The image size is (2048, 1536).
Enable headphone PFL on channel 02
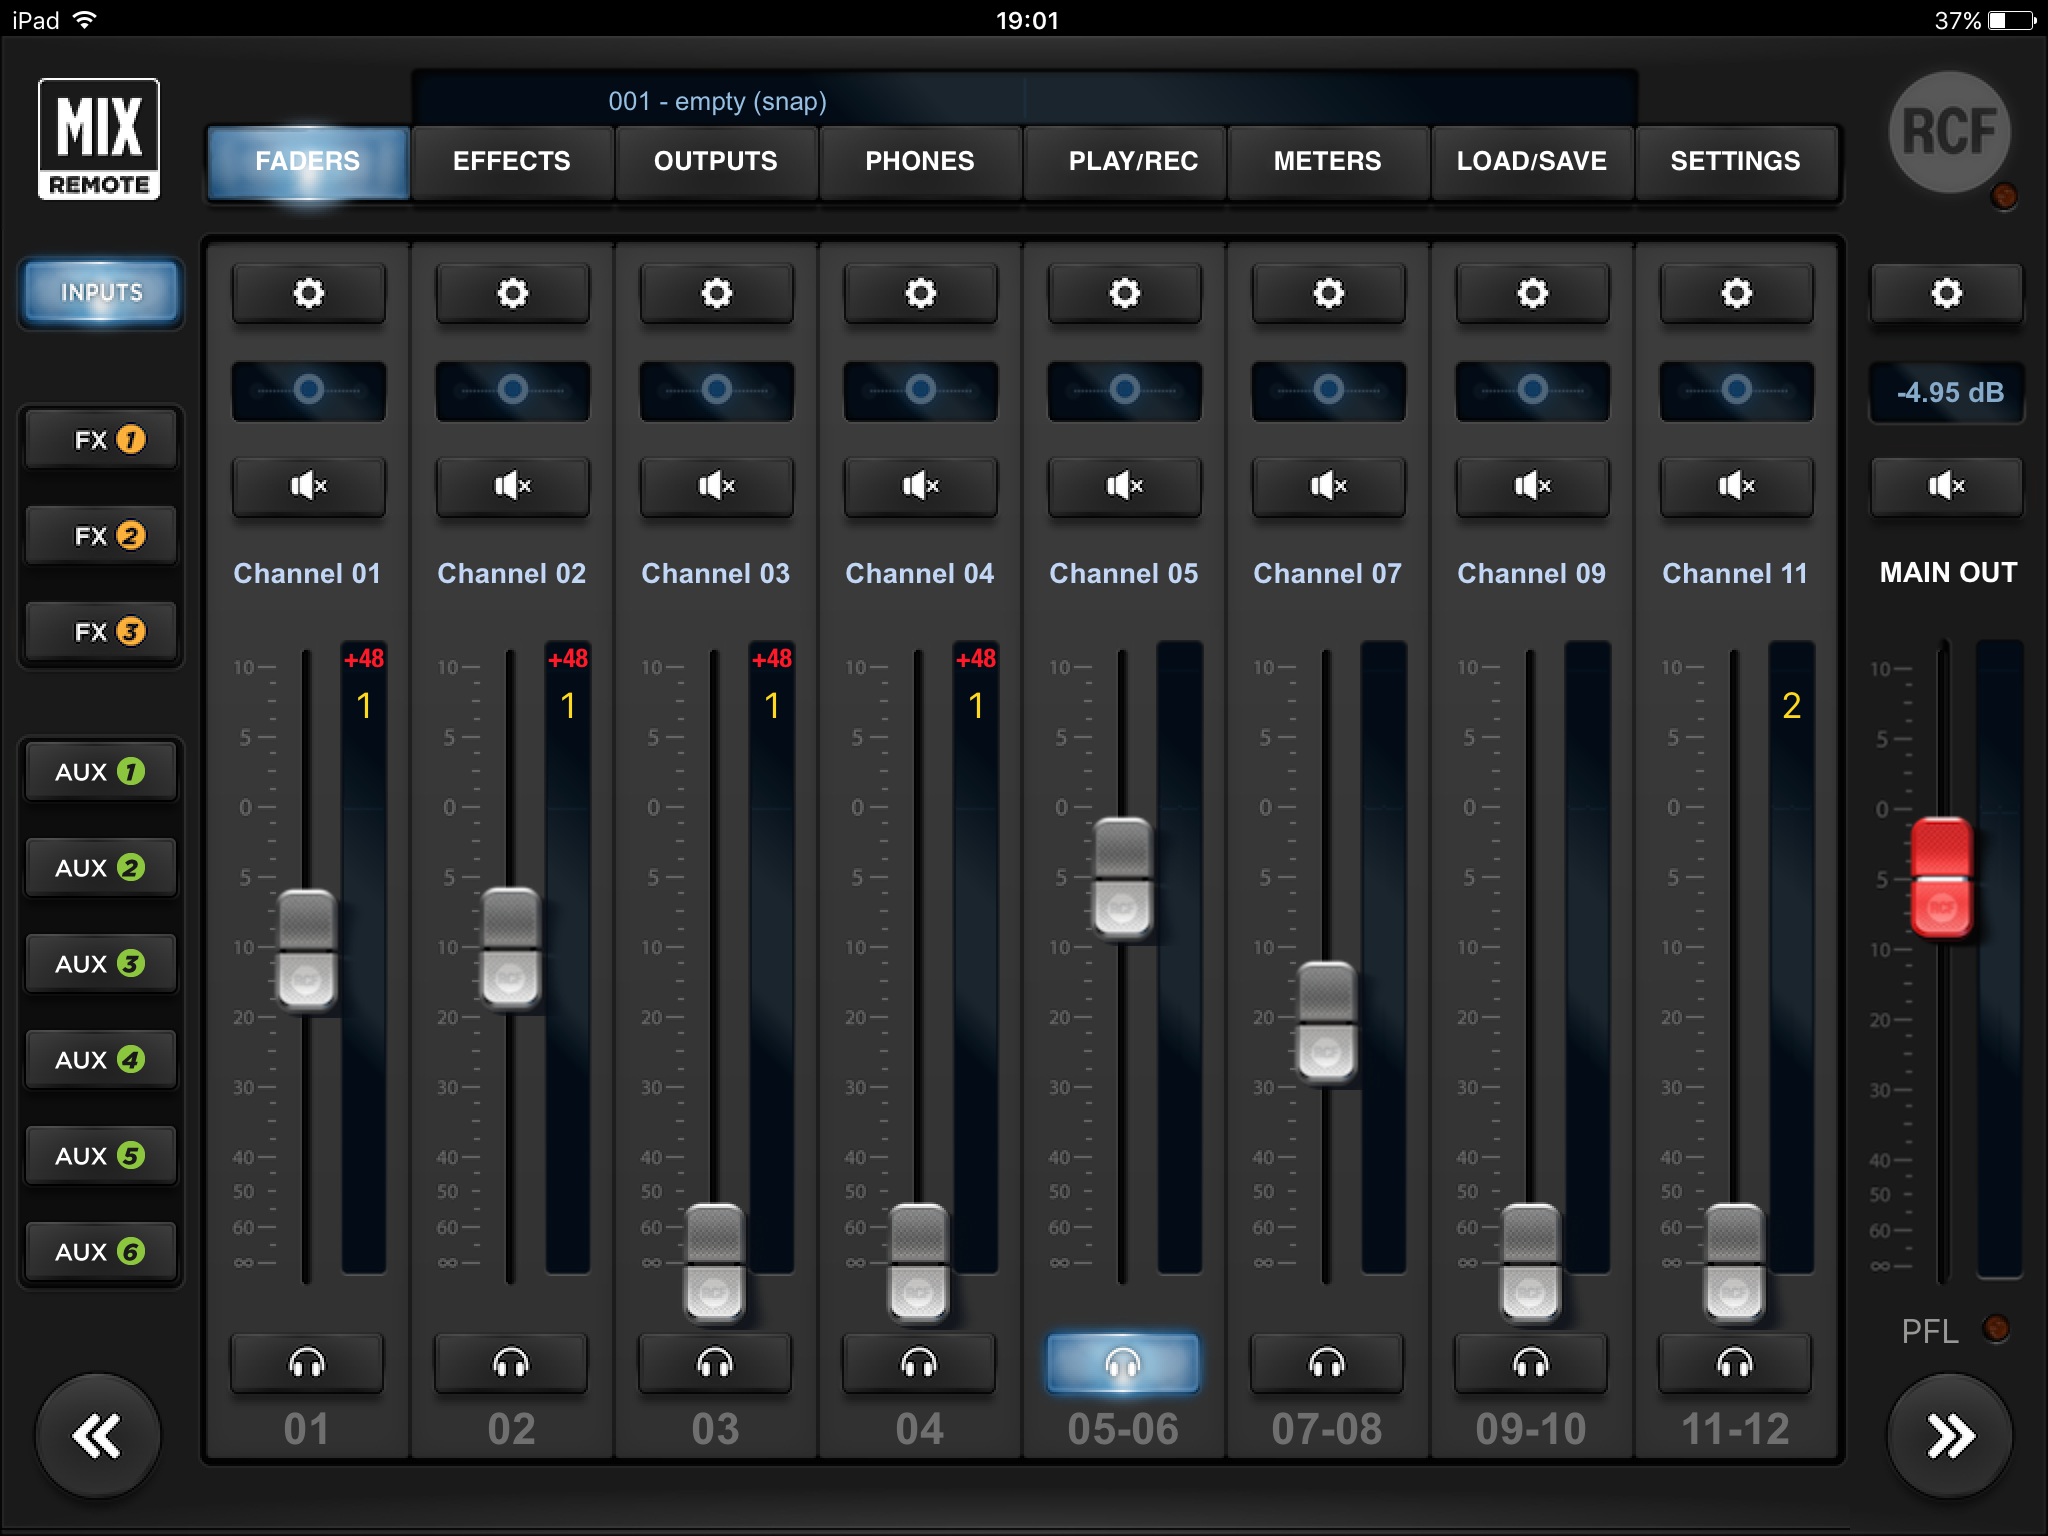click(x=511, y=1363)
